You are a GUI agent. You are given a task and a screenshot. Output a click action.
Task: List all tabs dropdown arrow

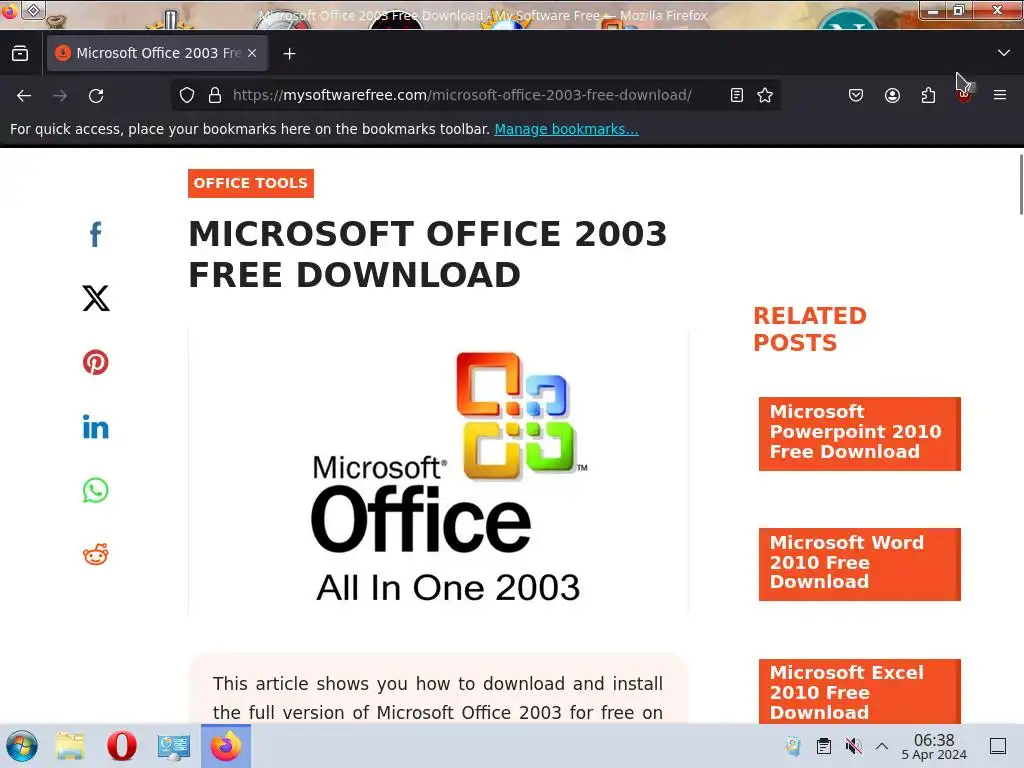point(1004,53)
